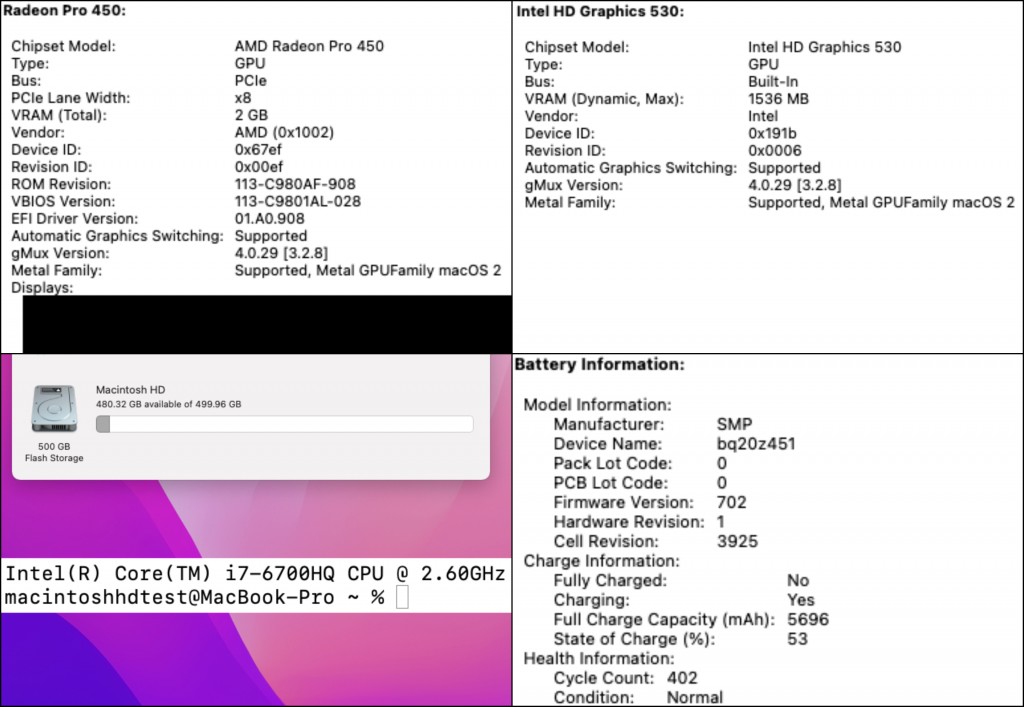Click the 'PCB Lot Code:' label
1024x707 pixels.
click(x=611, y=483)
